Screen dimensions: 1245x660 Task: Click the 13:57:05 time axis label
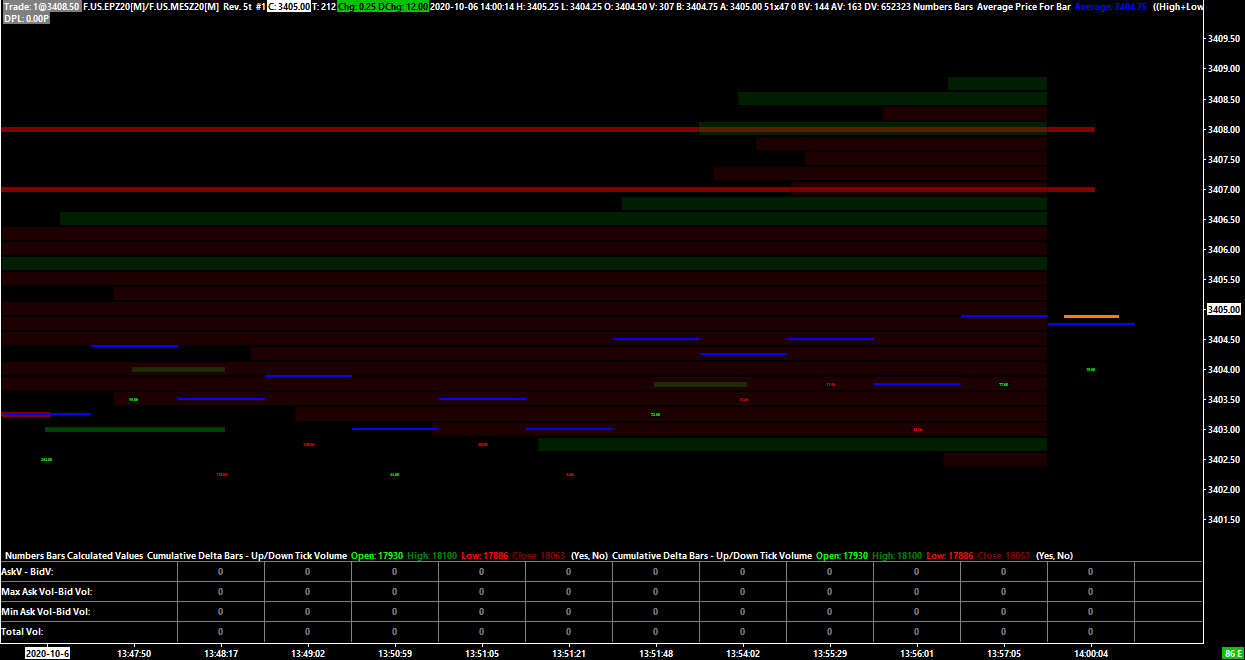coord(1004,653)
